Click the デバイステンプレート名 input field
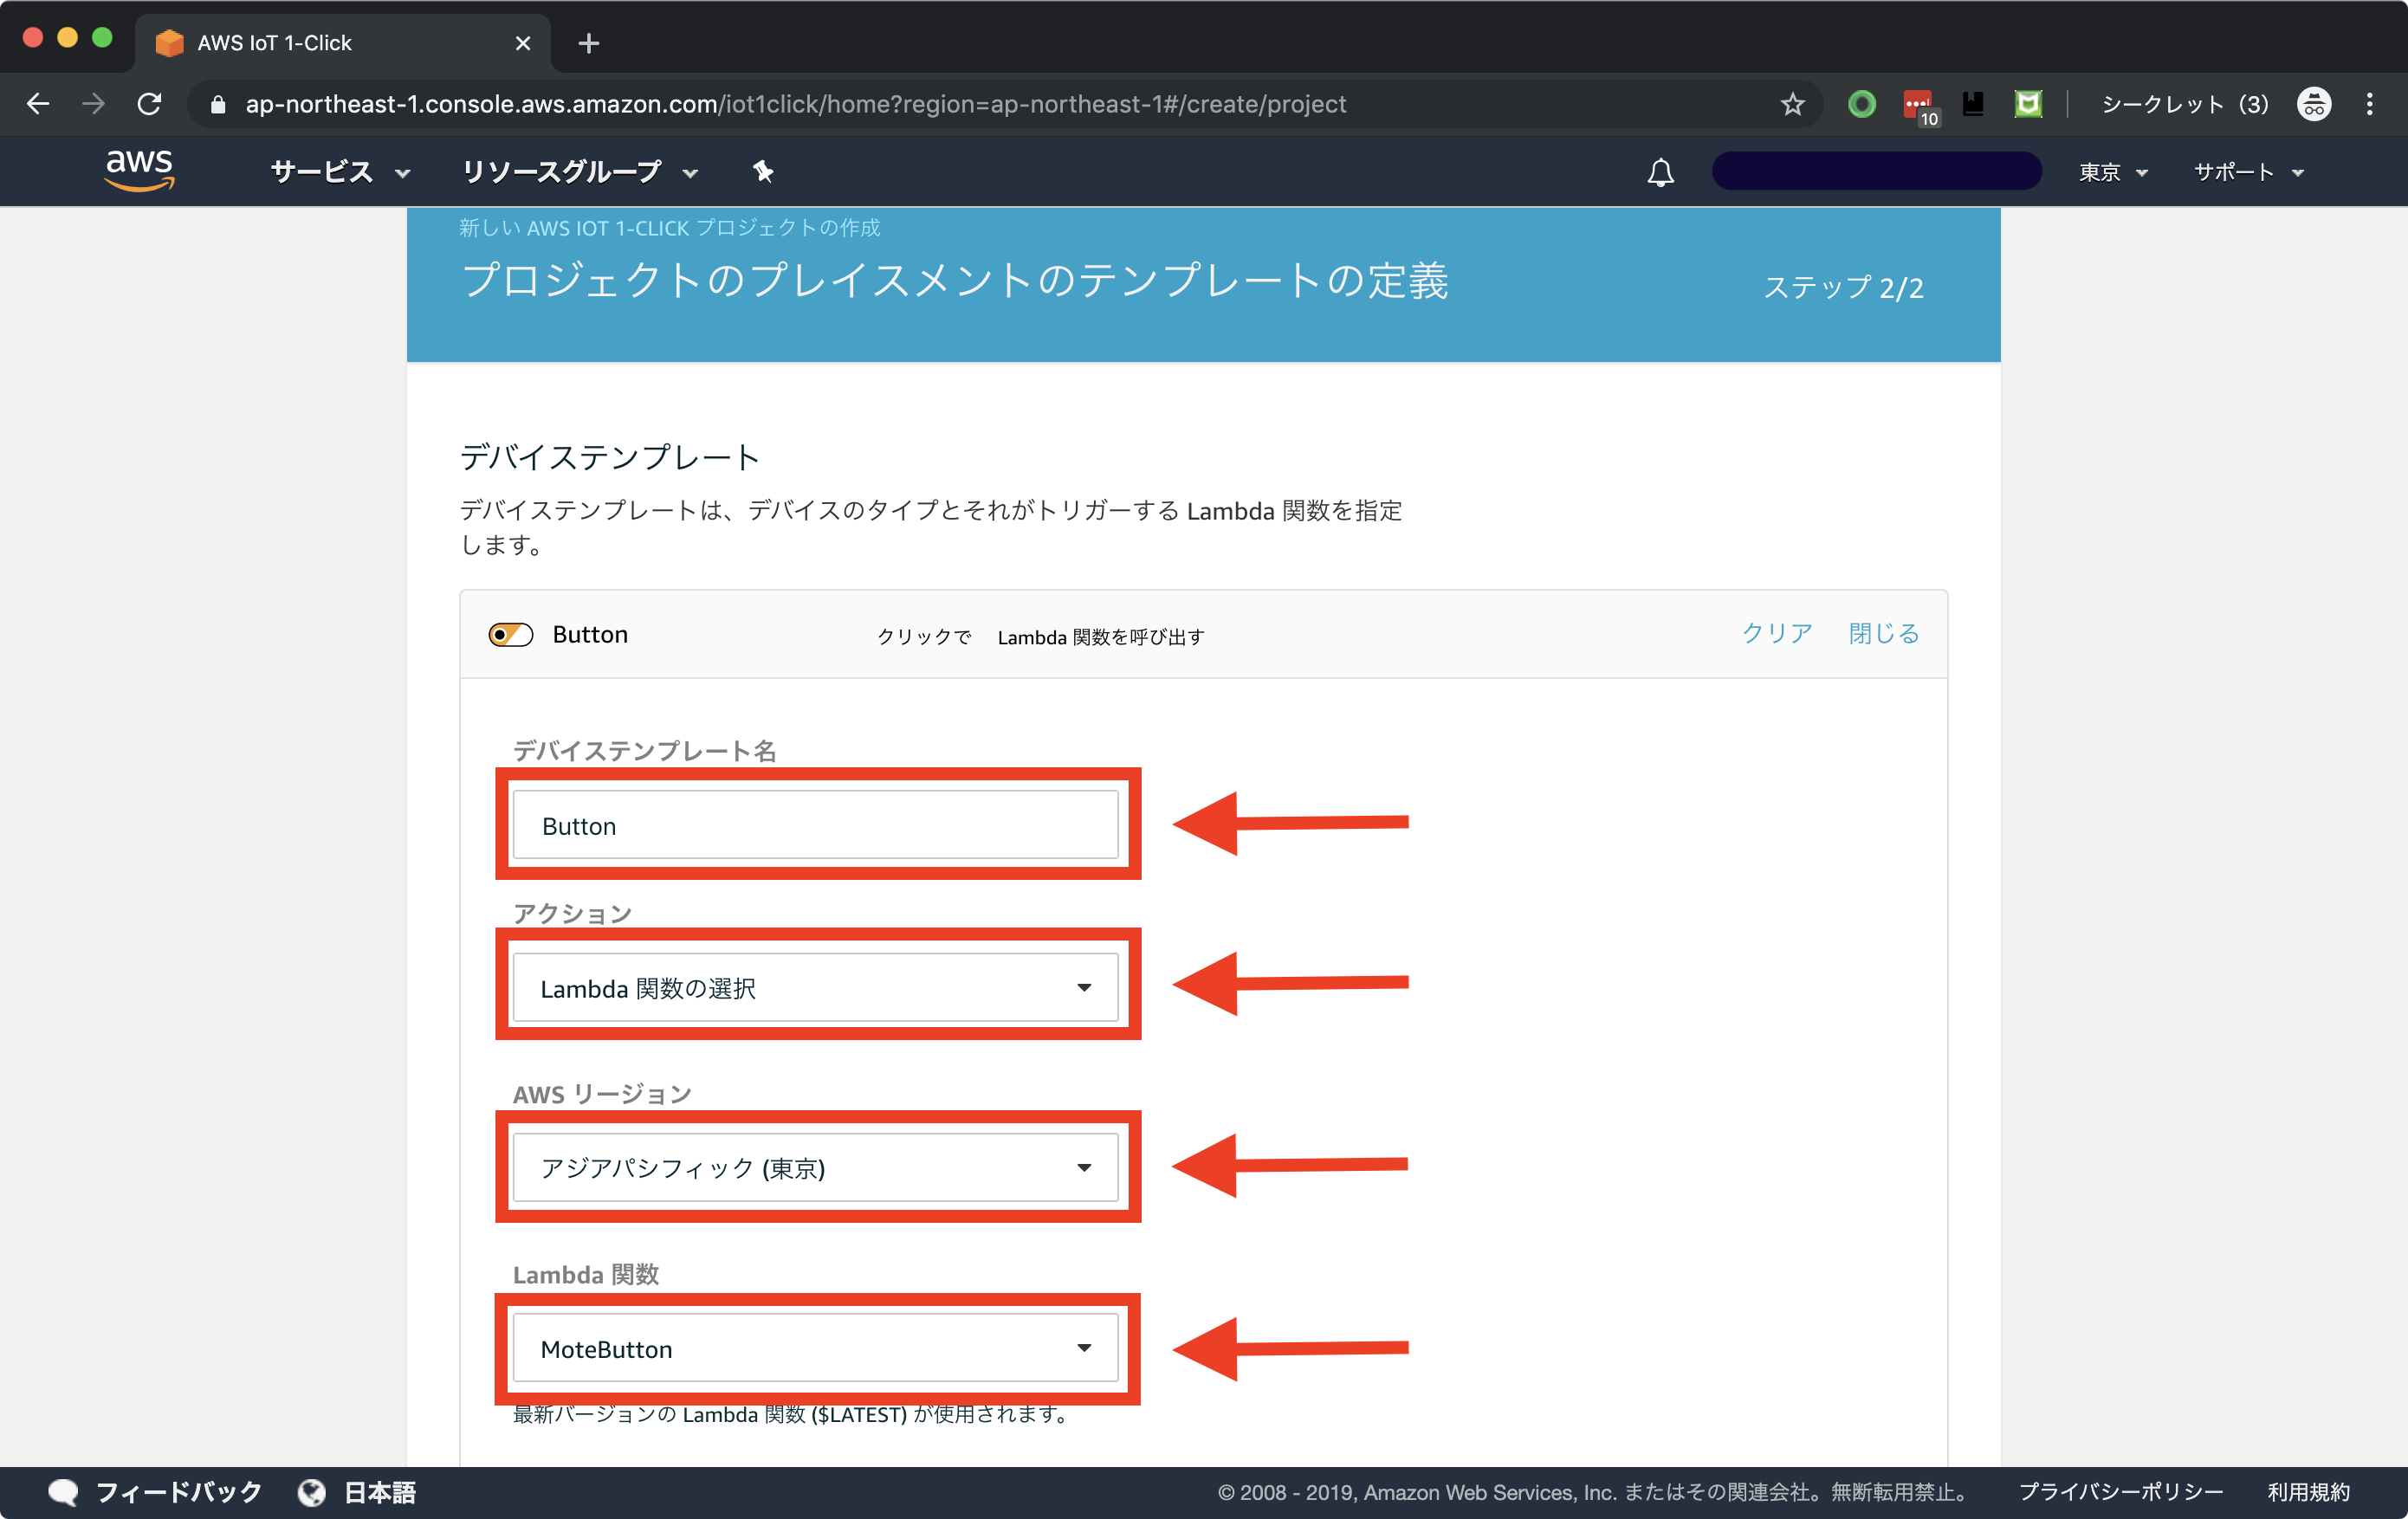This screenshot has height=1519, width=2408. click(x=815, y=825)
